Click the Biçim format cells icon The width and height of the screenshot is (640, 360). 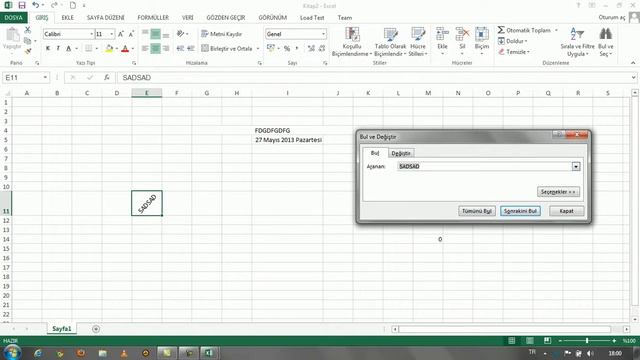point(482,34)
